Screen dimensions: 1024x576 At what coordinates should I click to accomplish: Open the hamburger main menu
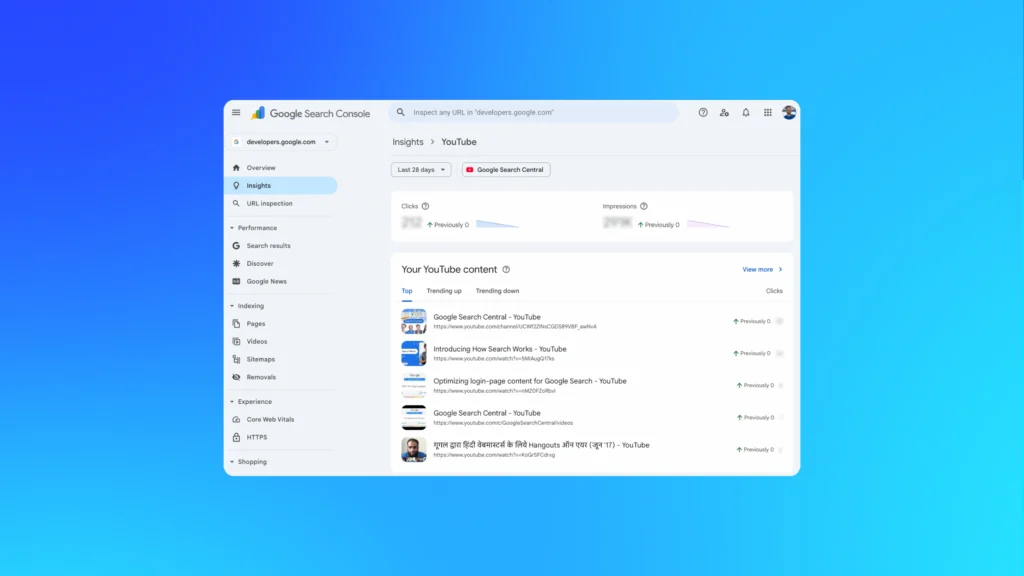(x=236, y=112)
